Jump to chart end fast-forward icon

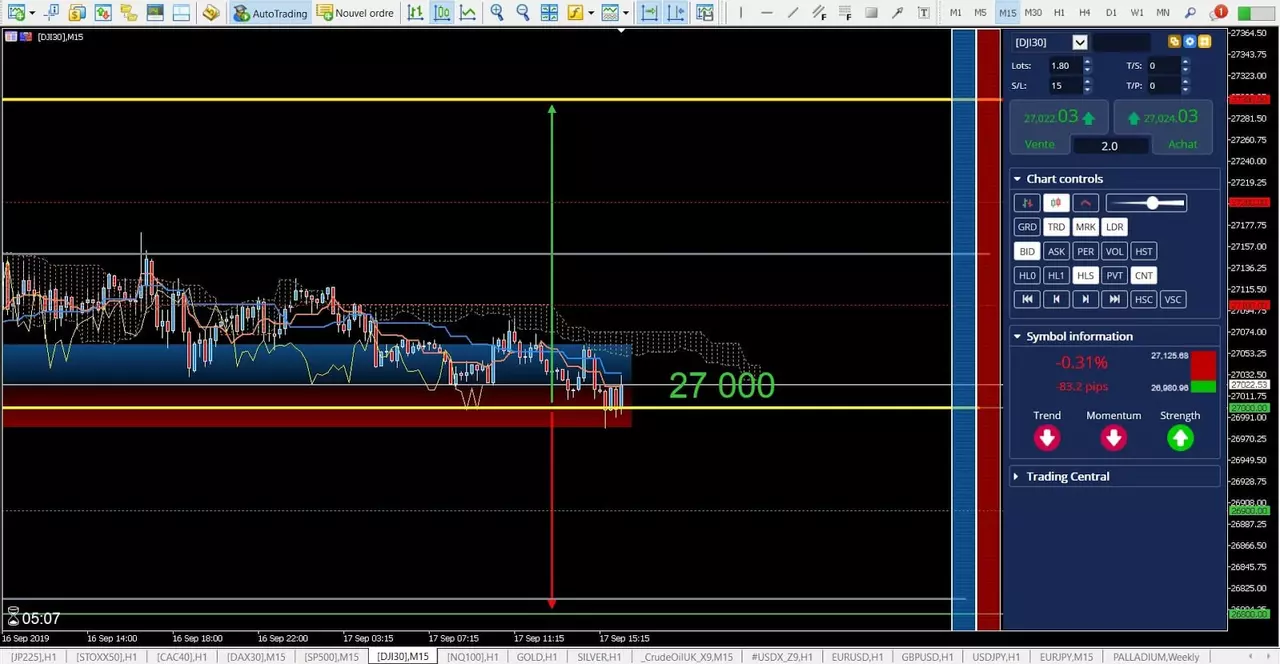click(x=1114, y=299)
